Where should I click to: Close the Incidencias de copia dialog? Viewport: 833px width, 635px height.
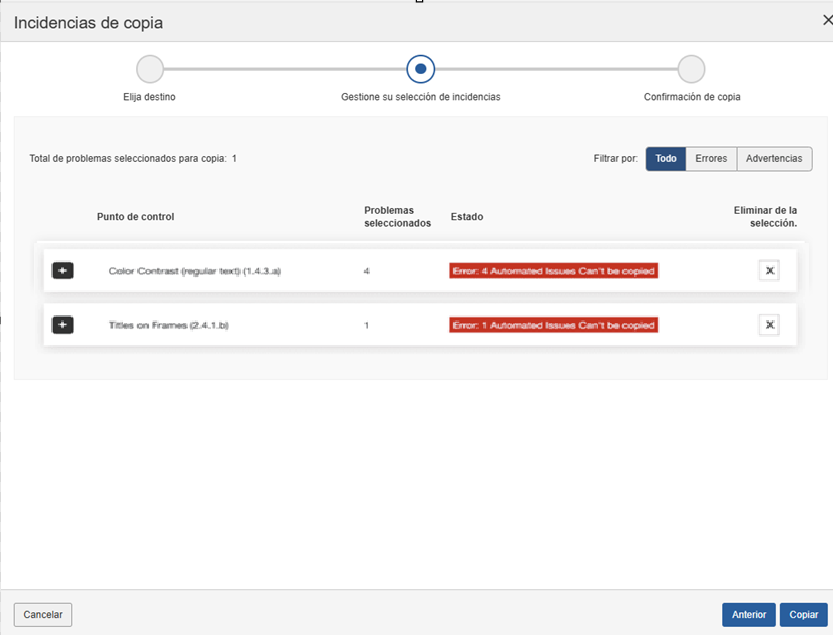[824, 20]
